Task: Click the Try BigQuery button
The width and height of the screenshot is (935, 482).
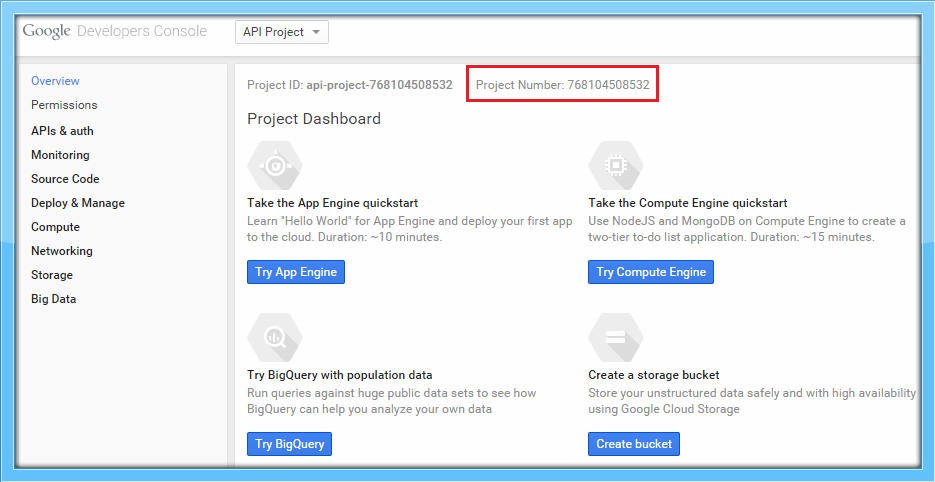Action: pos(289,444)
